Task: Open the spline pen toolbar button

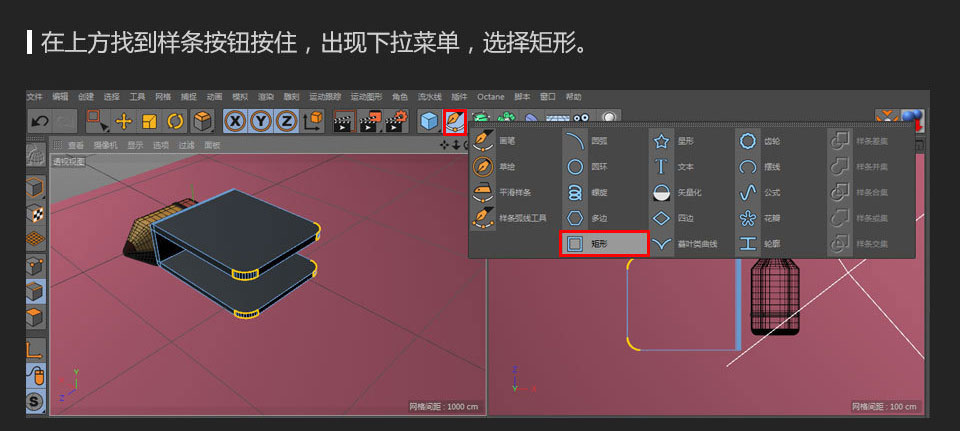Action: (455, 122)
